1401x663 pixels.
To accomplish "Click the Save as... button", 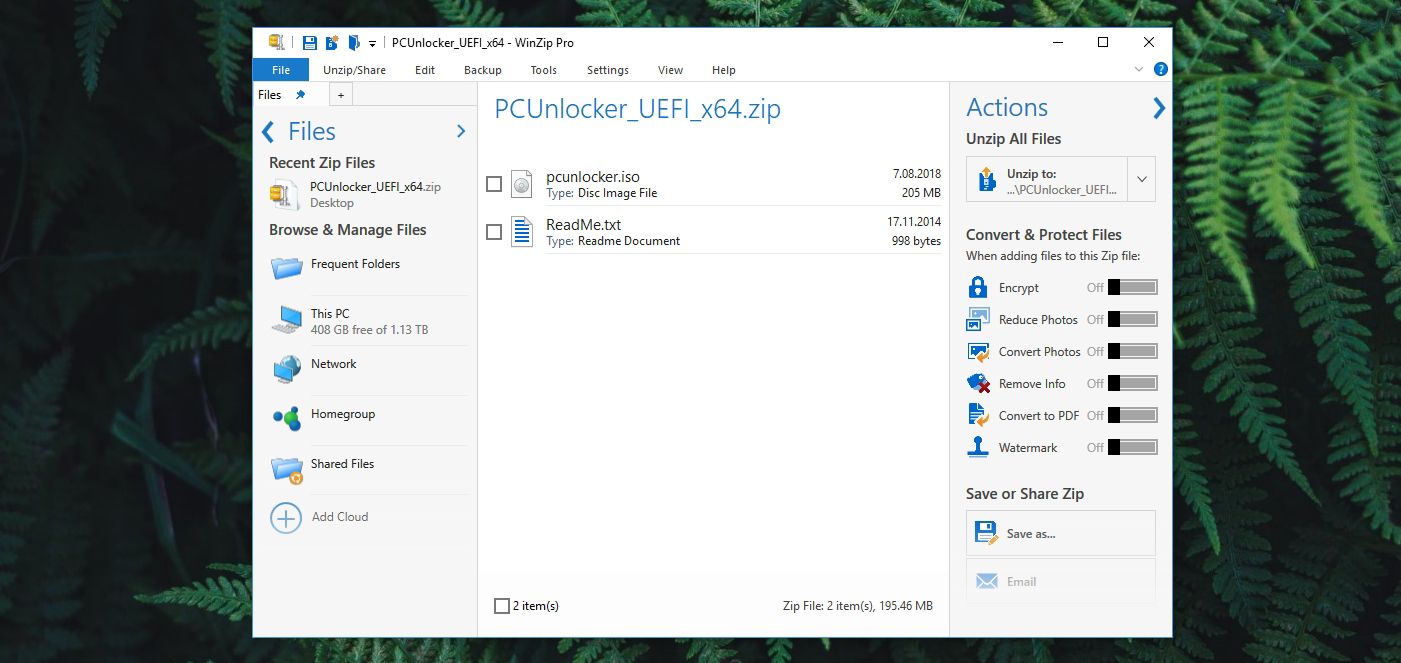I will pyautogui.click(x=1061, y=533).
